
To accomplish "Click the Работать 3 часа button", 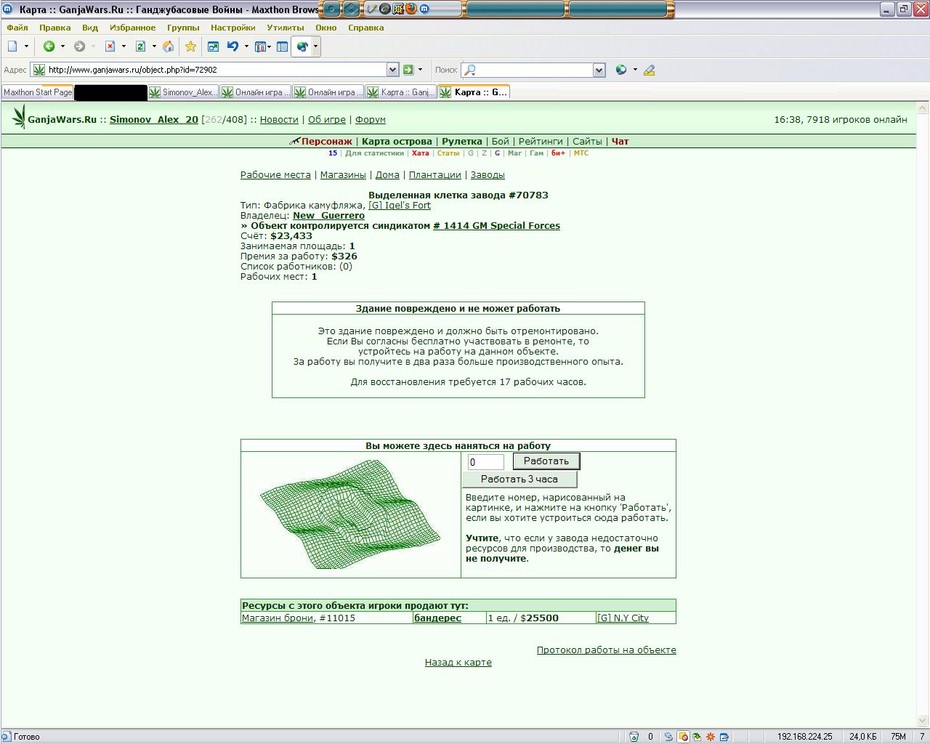I will point(520,479).
